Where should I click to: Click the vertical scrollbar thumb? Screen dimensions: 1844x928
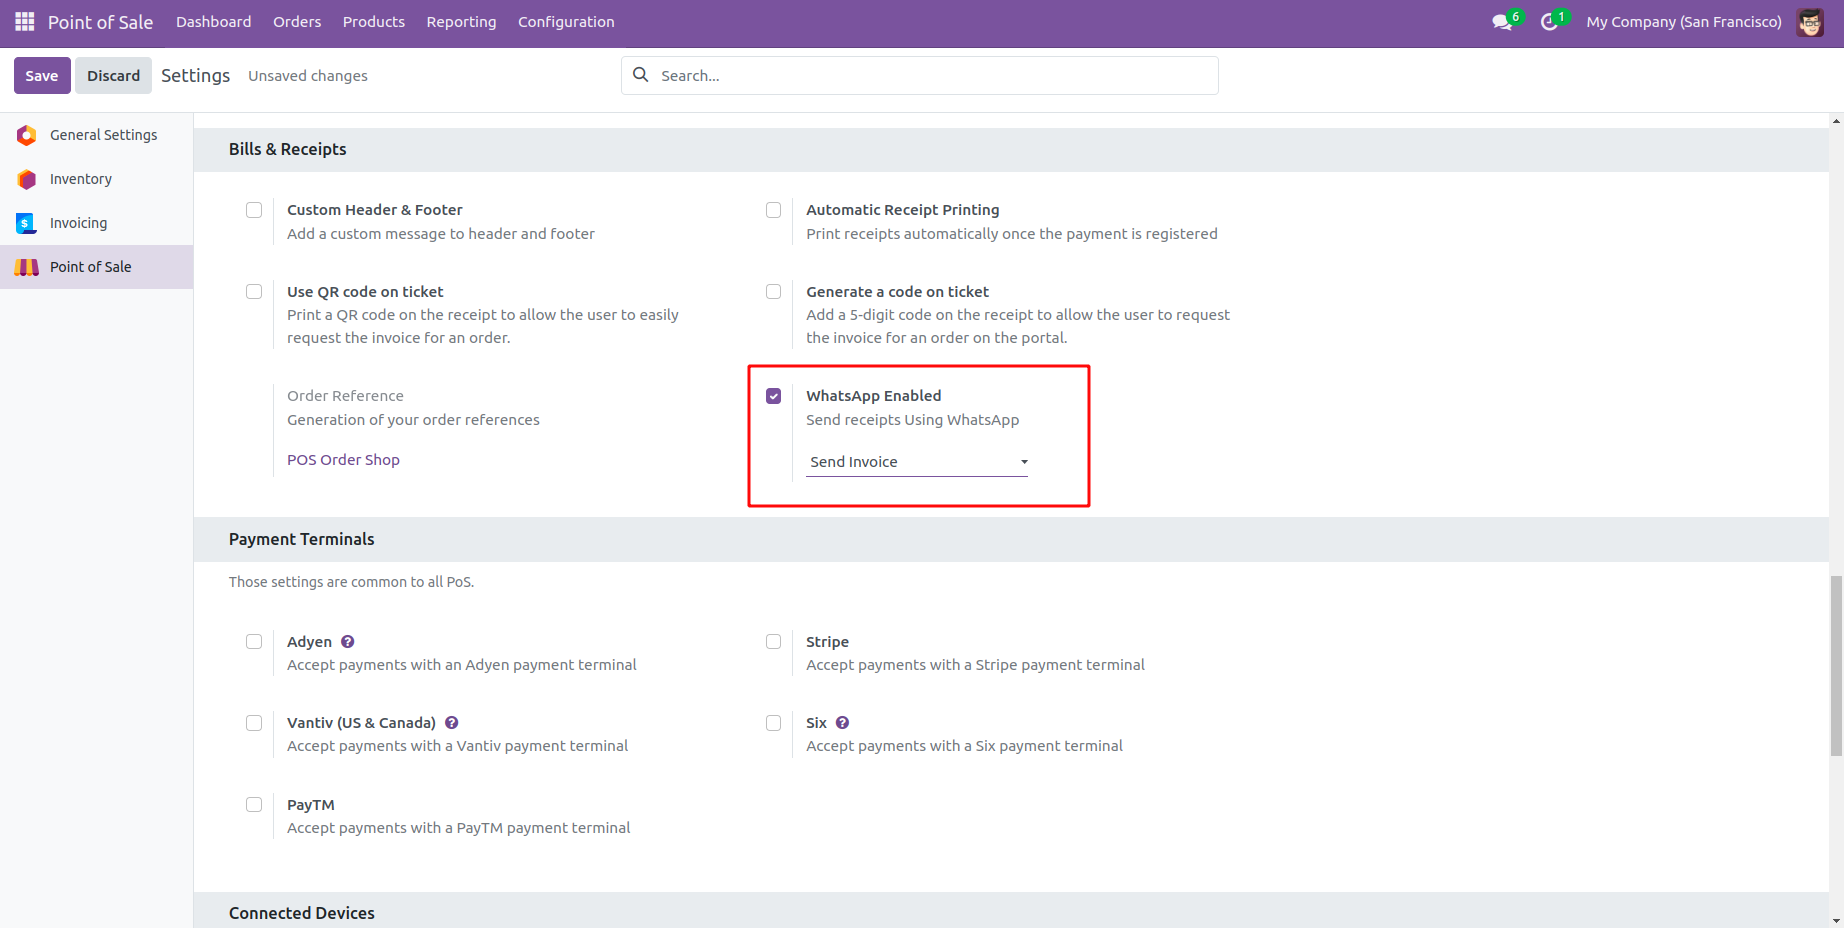tap(1836, 666)
